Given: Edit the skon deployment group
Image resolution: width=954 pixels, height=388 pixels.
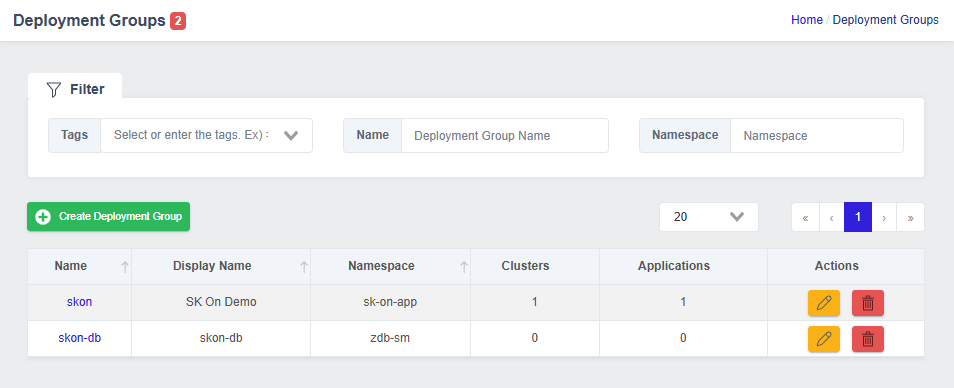Looking at the screenshot, I should pyautogui.click(x=824, y=303).
